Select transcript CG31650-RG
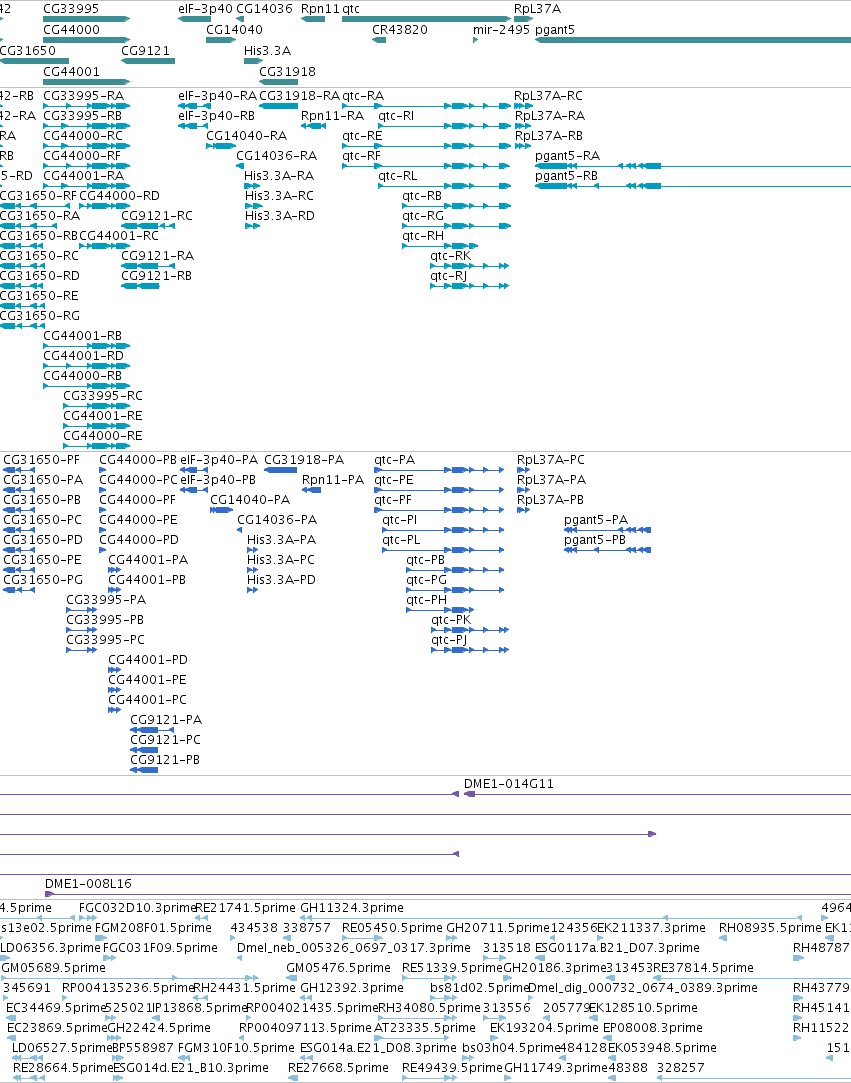This screenshot has height=1083, width=851. coord(39,316)
